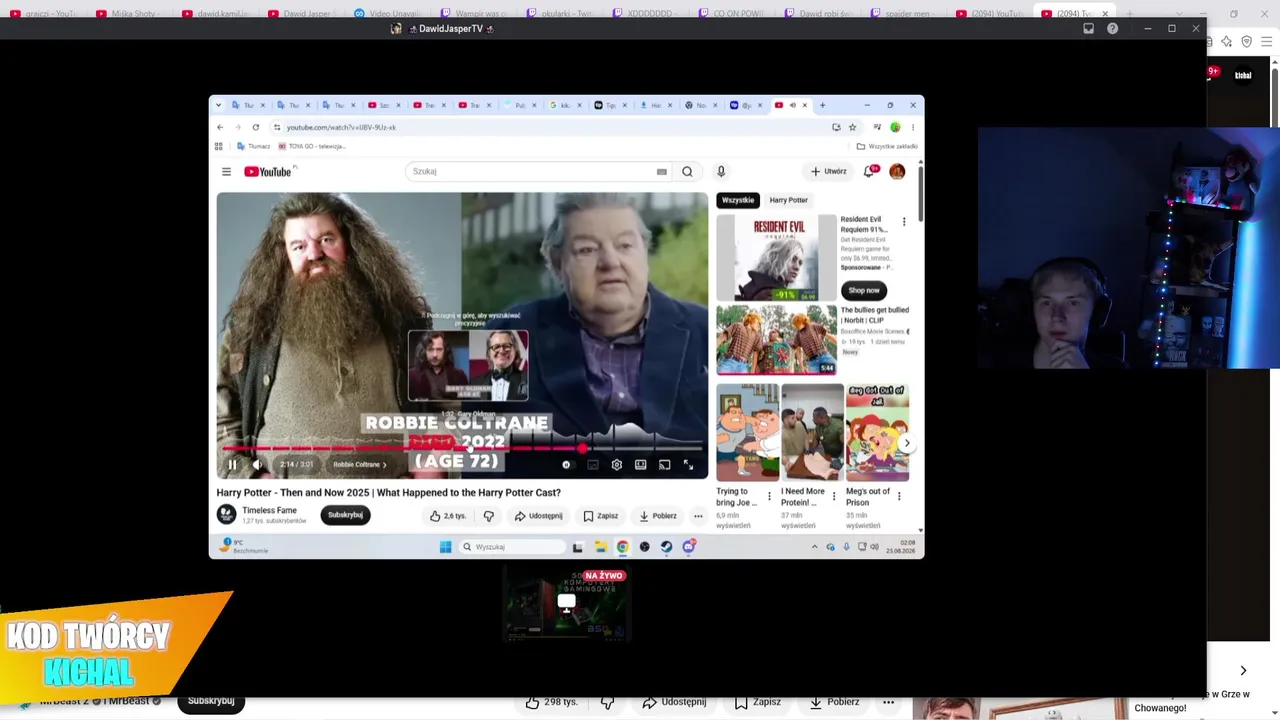Open help icon in DawidJasperTV window
The height and width of the screenshot is (720, 1280).
(1112, 29)
